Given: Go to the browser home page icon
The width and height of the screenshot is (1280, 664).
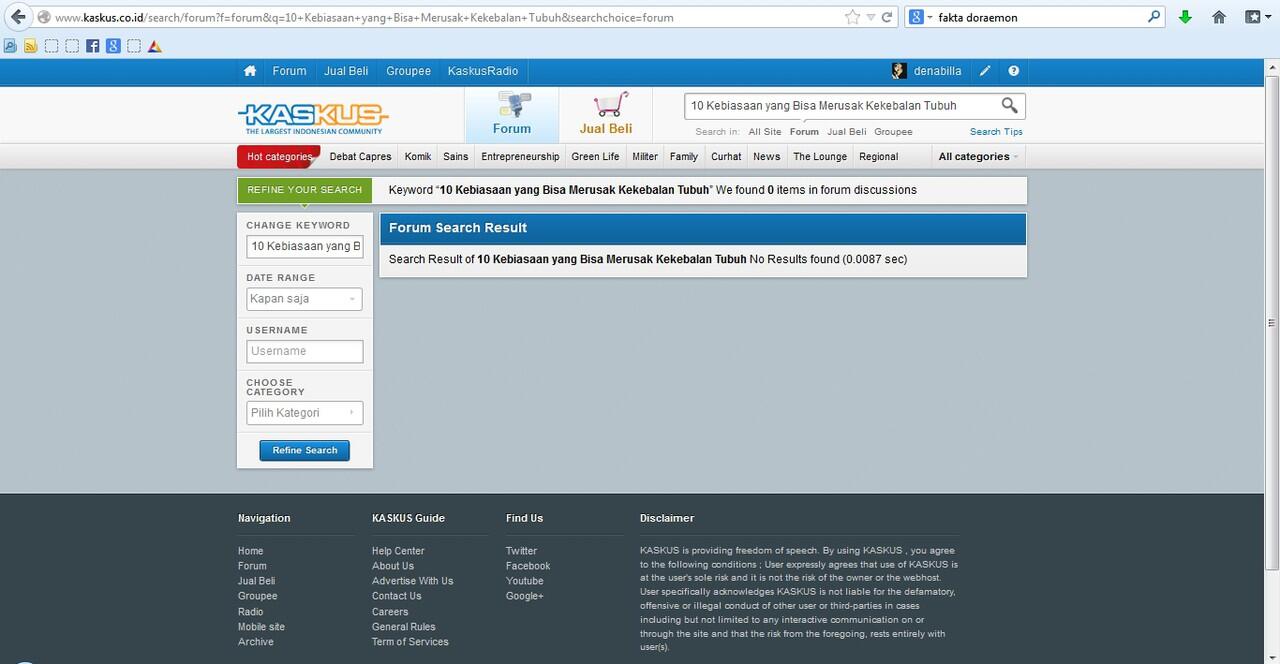Looking at the screenshot, I should 1219,17.
